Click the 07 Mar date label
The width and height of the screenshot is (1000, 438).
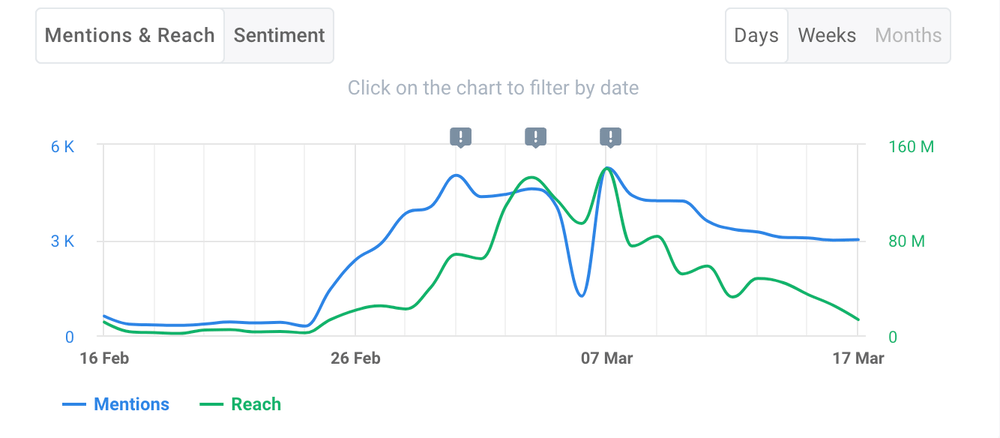coord(606,358)
